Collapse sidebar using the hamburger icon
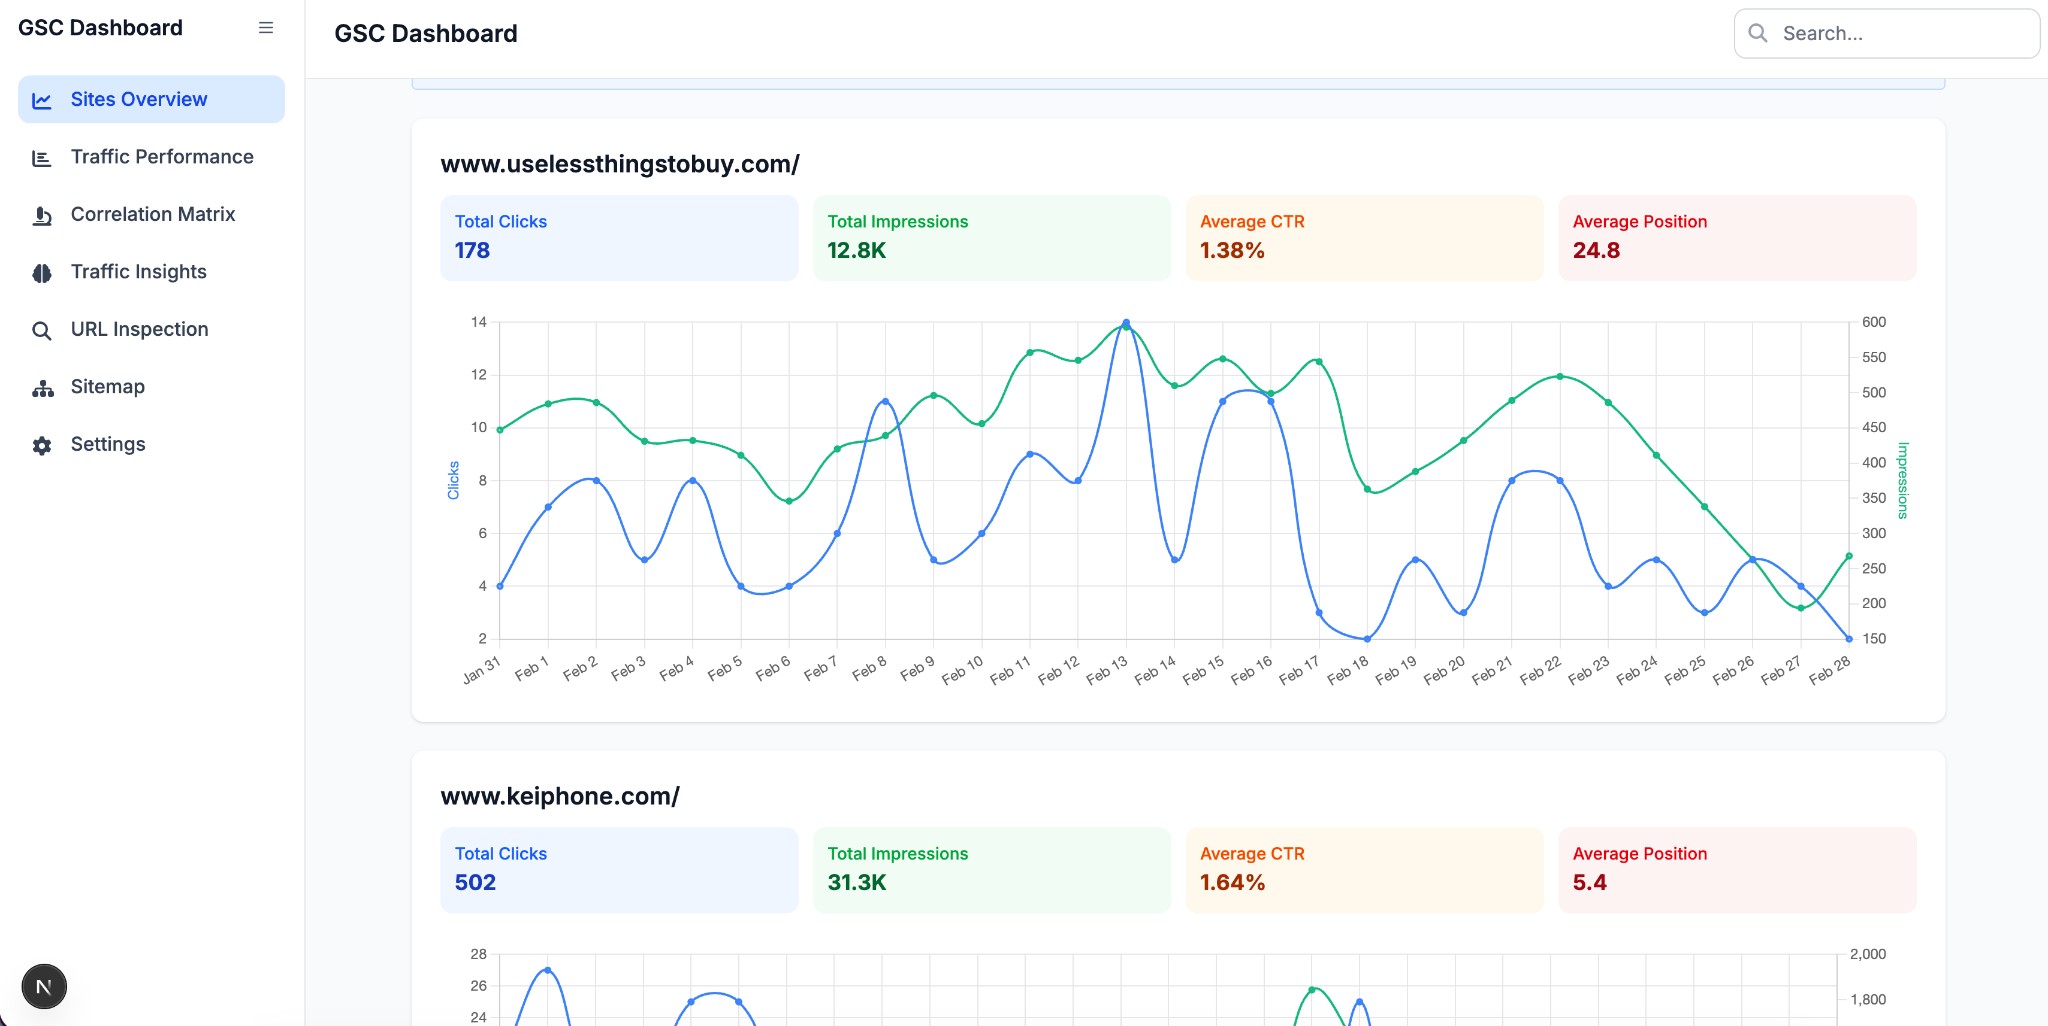 tap(266, 28)
